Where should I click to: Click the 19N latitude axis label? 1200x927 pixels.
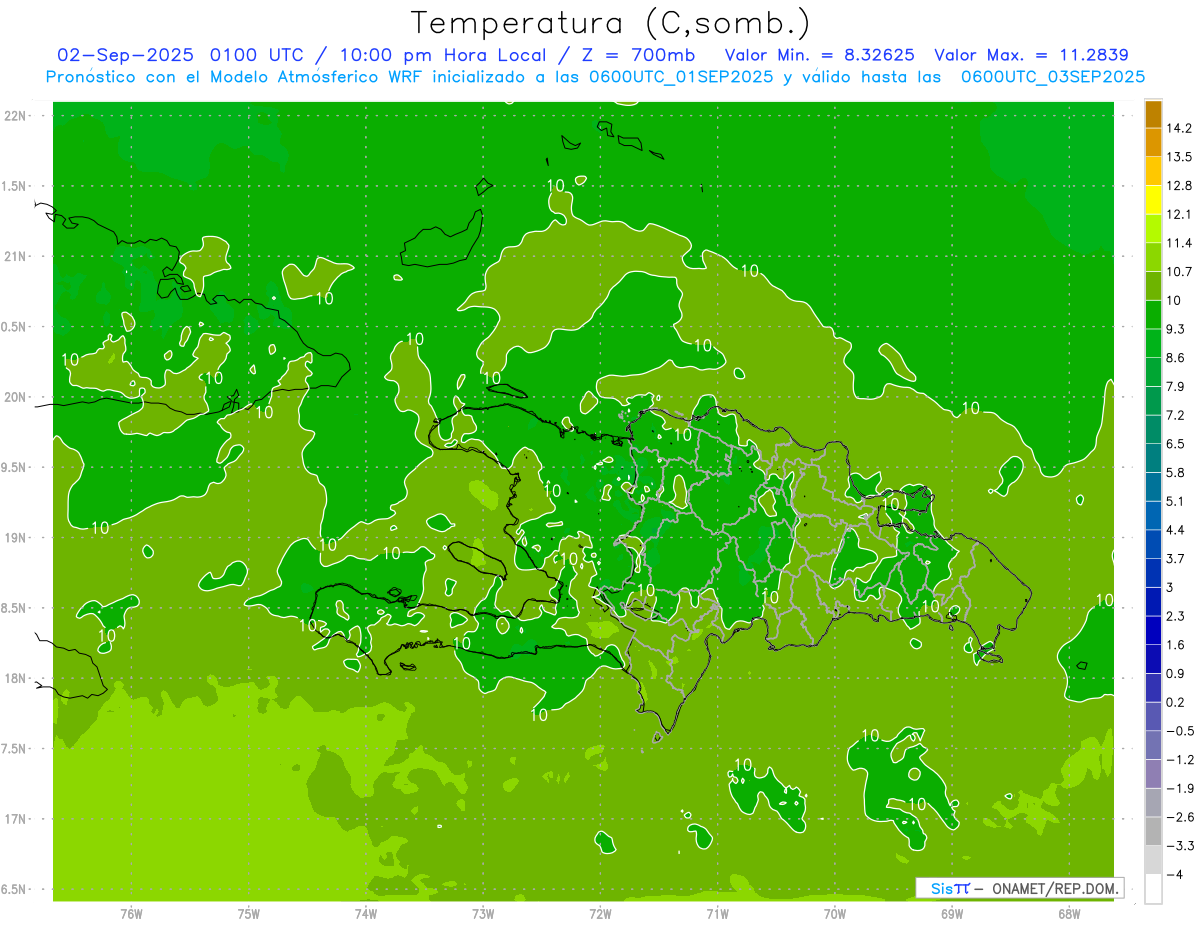pos(14,538)
